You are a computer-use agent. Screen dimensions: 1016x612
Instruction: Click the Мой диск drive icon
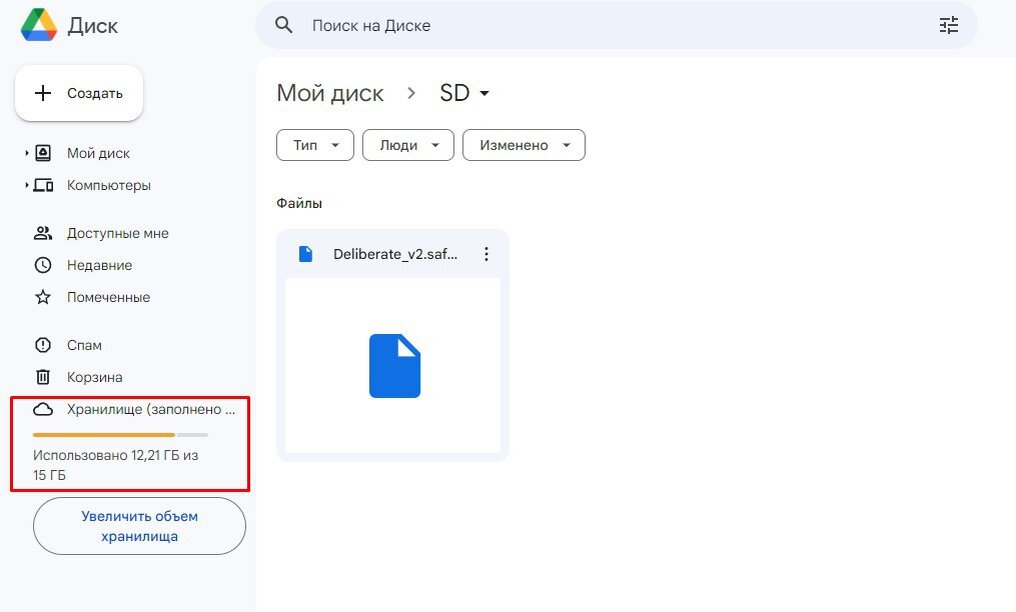43,153
